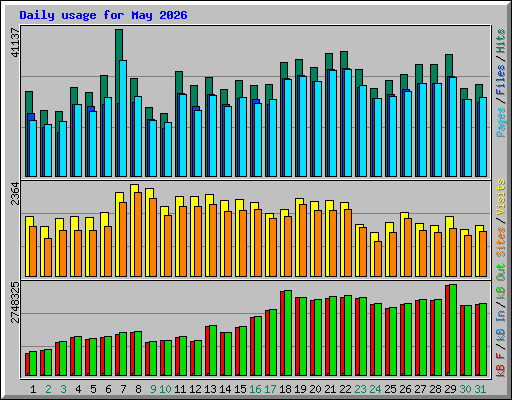
Task: Click the day 30 axis label
Action: [x=465, y=389]
